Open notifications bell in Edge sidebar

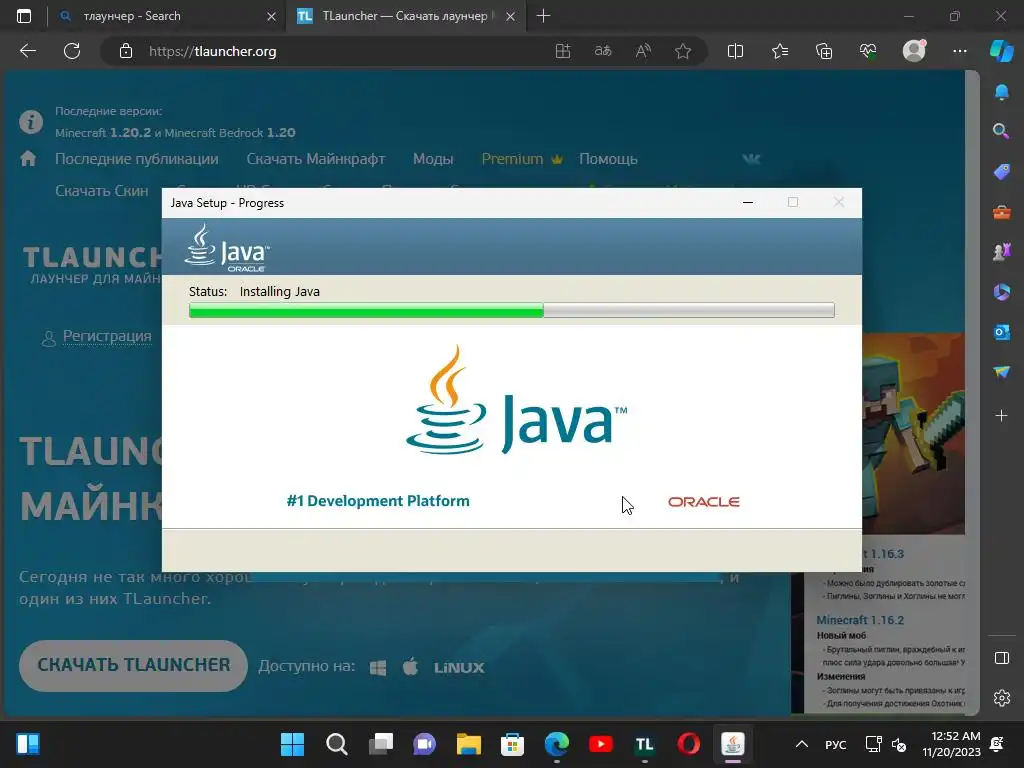1002,91
